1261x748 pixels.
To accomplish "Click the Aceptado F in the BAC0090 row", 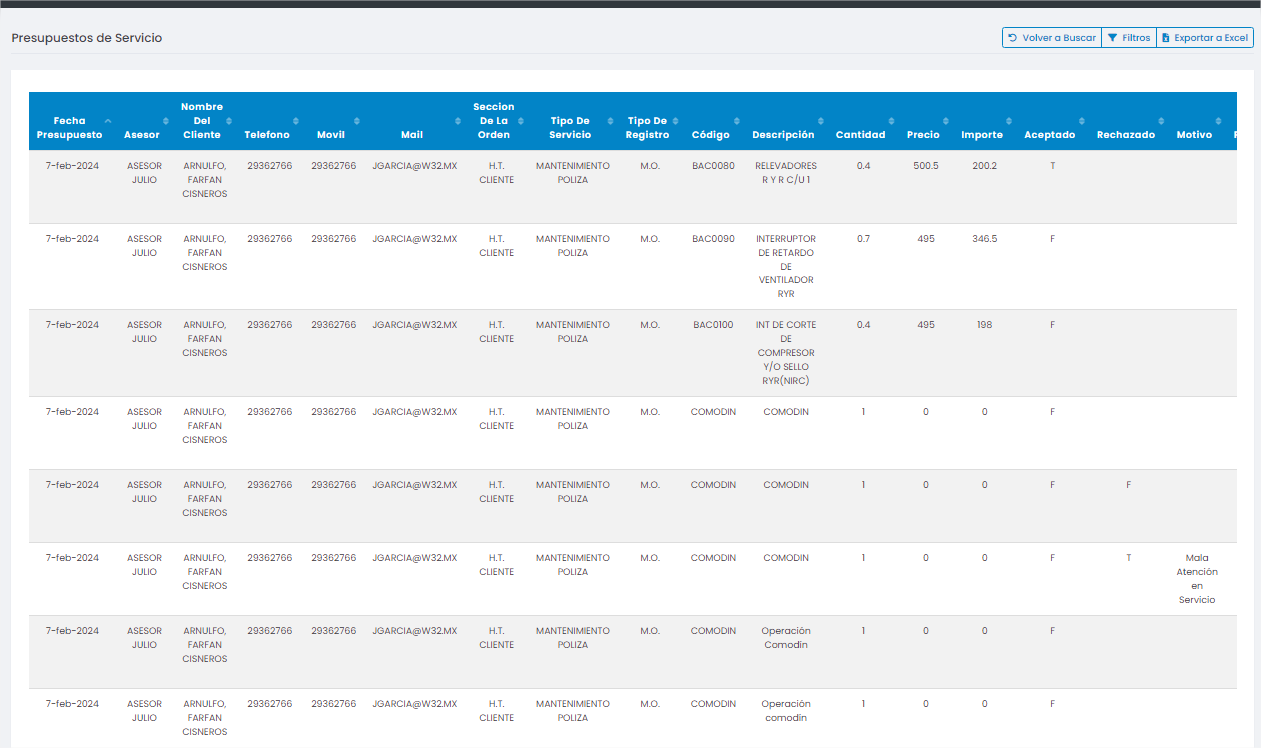I will [x=1052, y=239].
